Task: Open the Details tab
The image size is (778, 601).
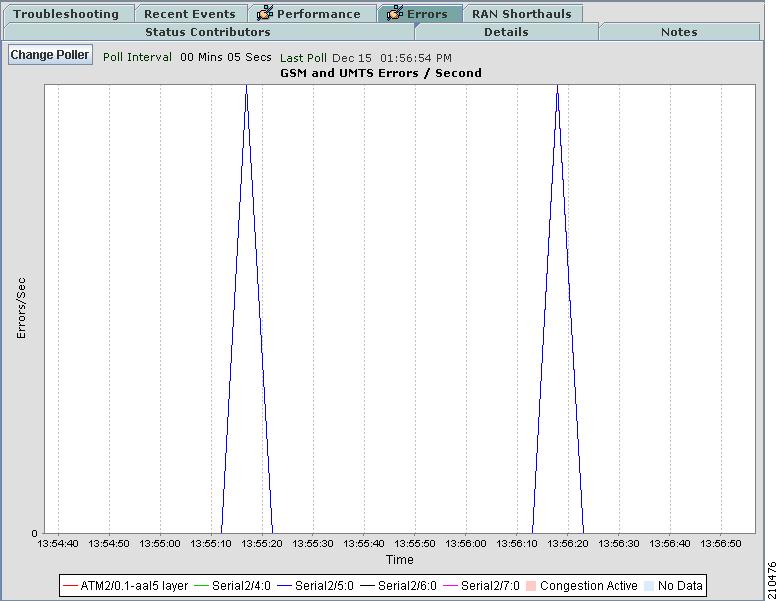Action: [x=506, y=32]
